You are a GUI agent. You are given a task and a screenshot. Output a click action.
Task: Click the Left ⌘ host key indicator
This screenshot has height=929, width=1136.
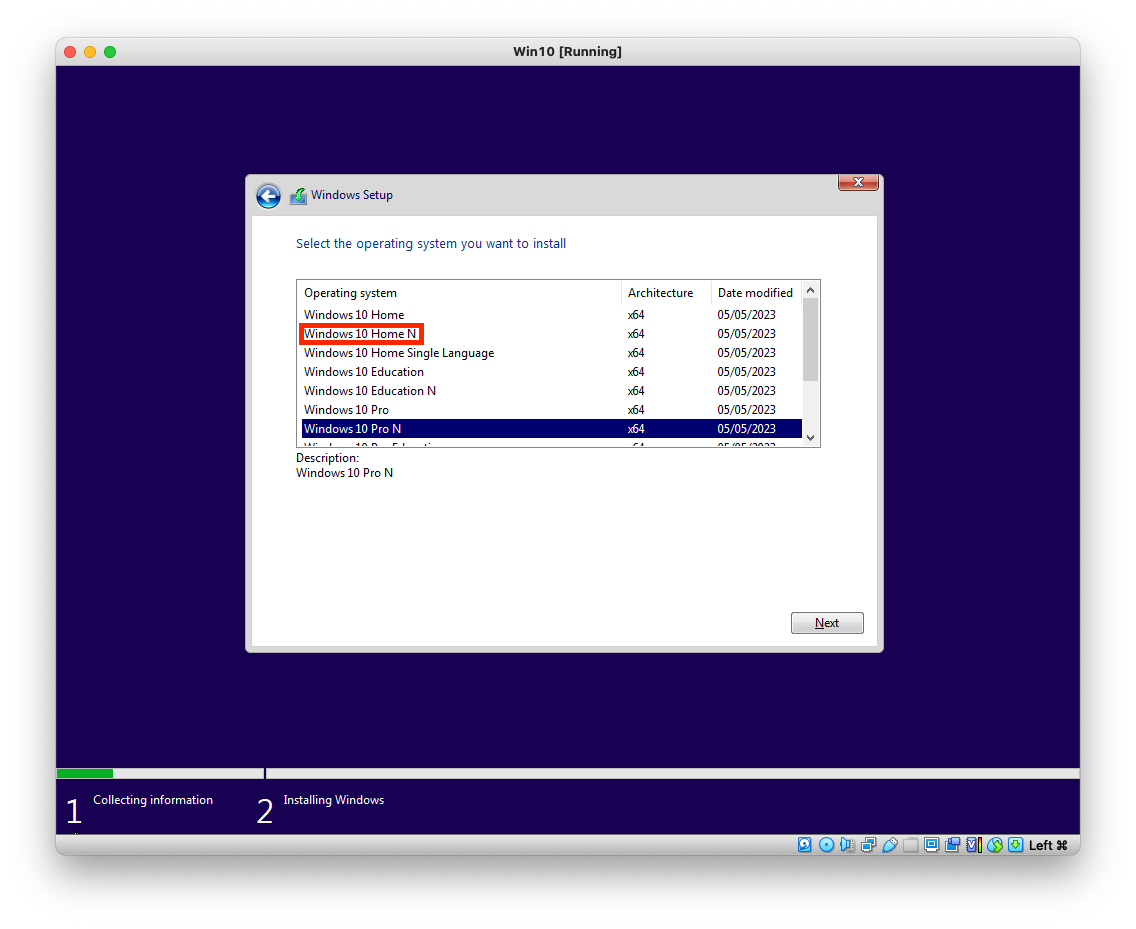click(x=1048, y=846)
